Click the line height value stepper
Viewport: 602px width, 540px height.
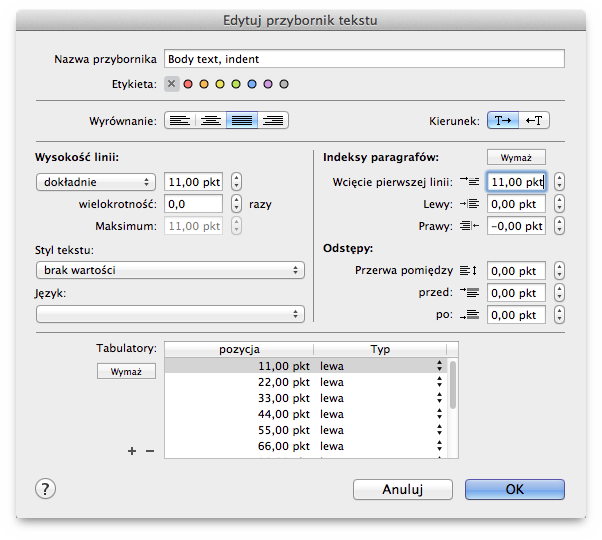236,182
